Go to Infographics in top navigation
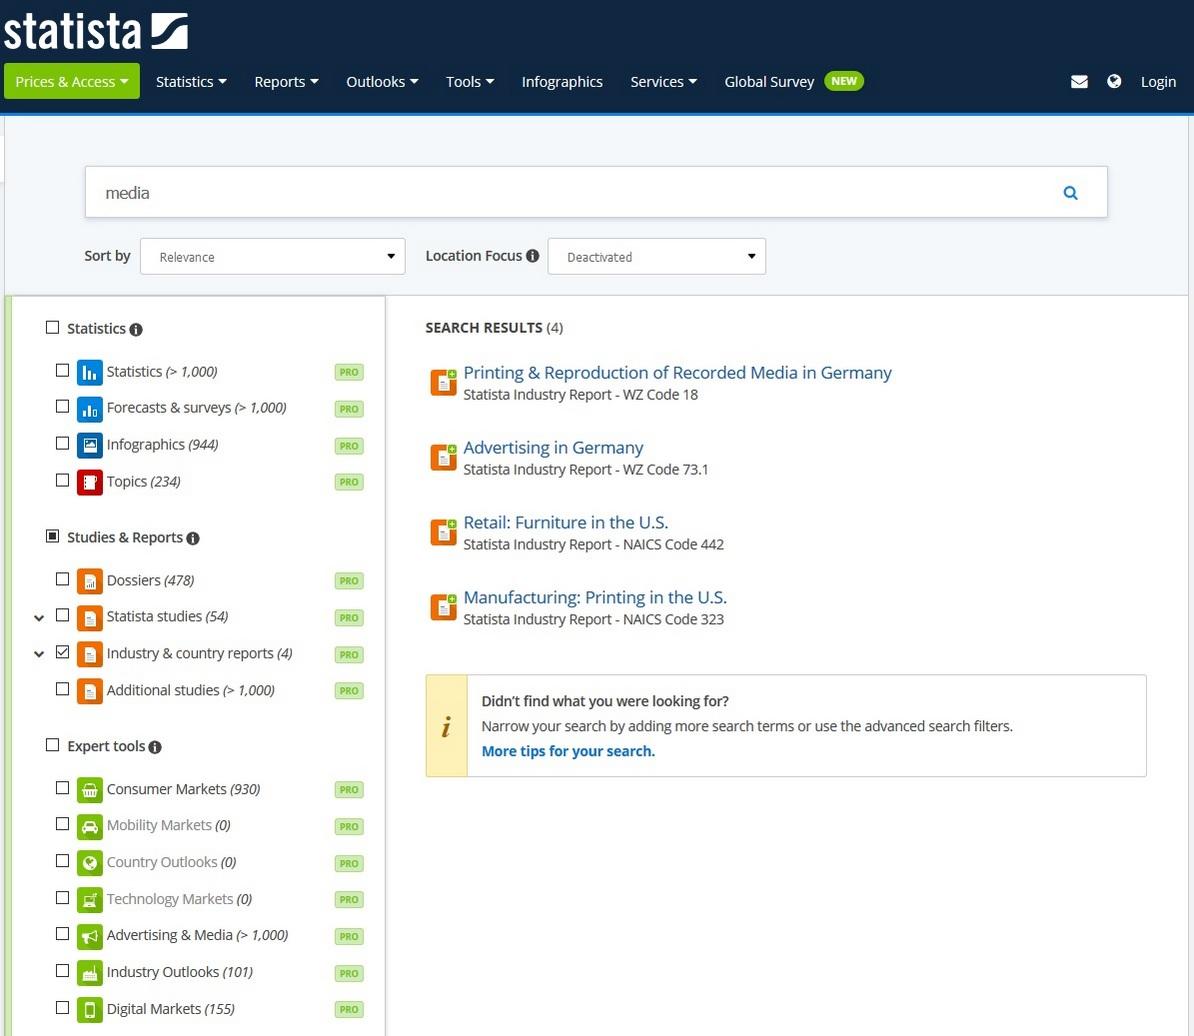 562,81
